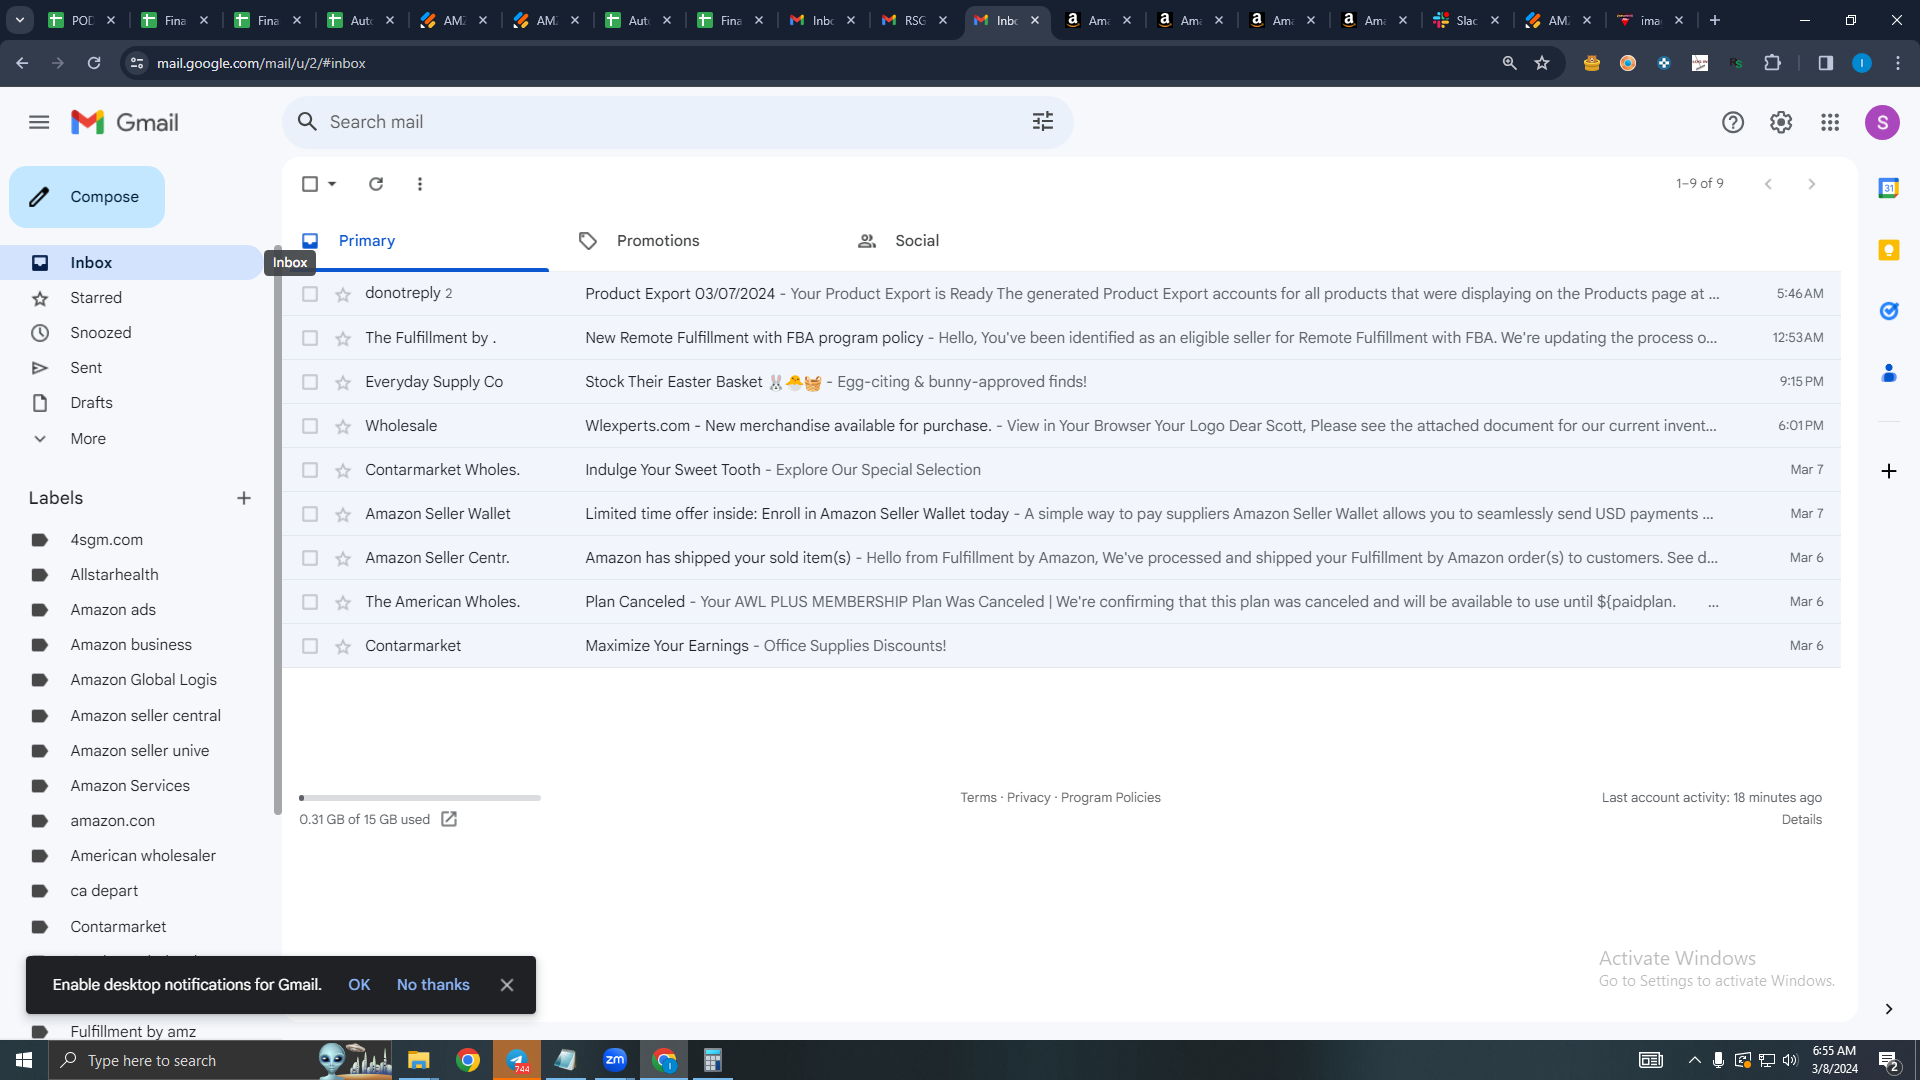Star the Amazon Seller Wallet email
The image size is (1920, 1080).
click(x=343, y=514)
